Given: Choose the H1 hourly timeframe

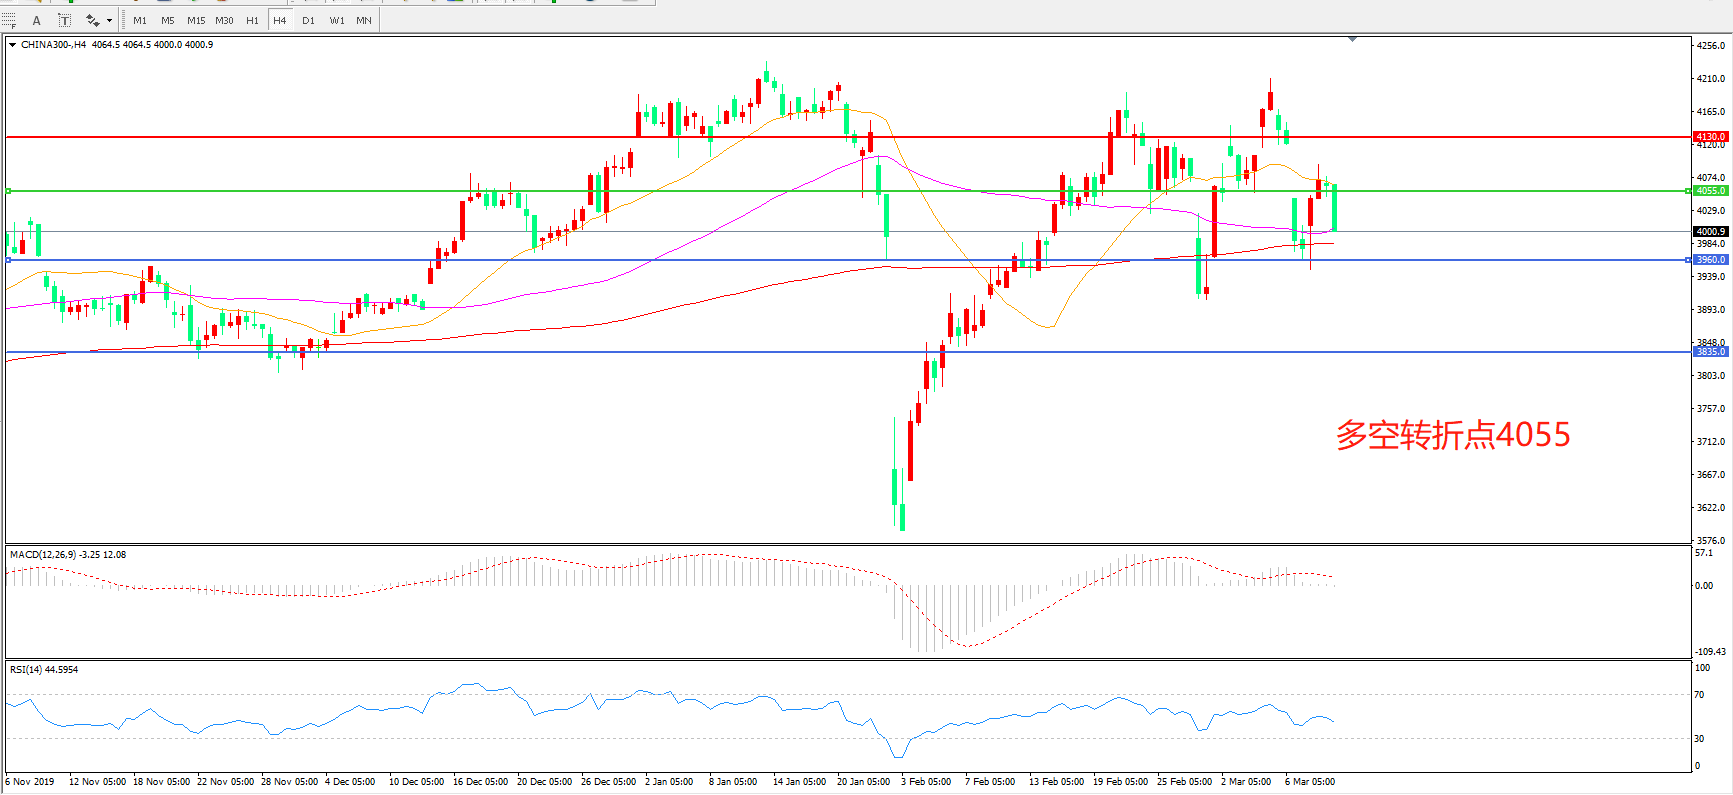Looking at the screenshot, I should (x=252, y=20).
